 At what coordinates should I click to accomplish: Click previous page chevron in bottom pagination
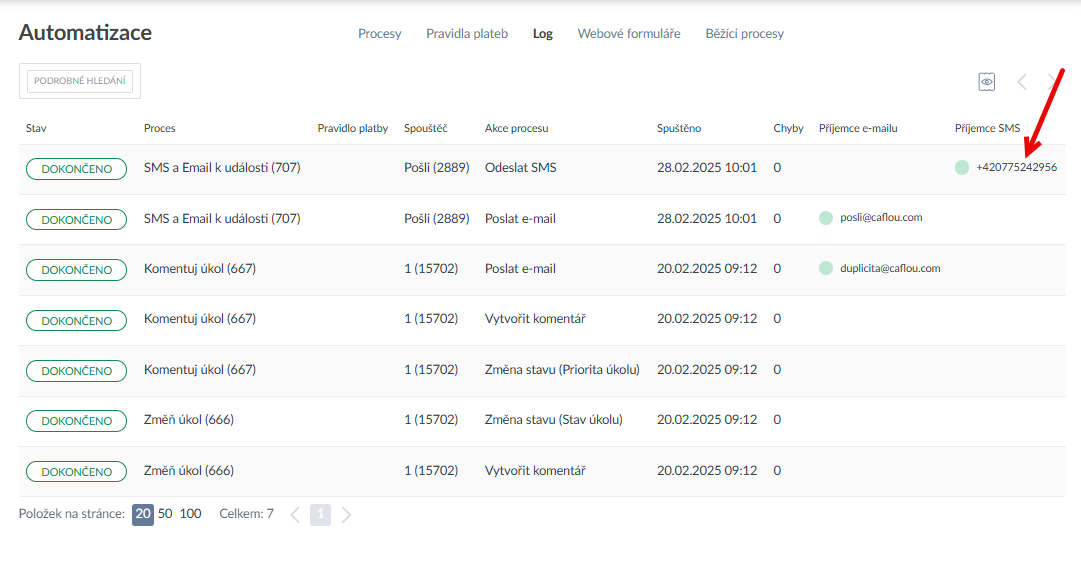coord(295,515)
